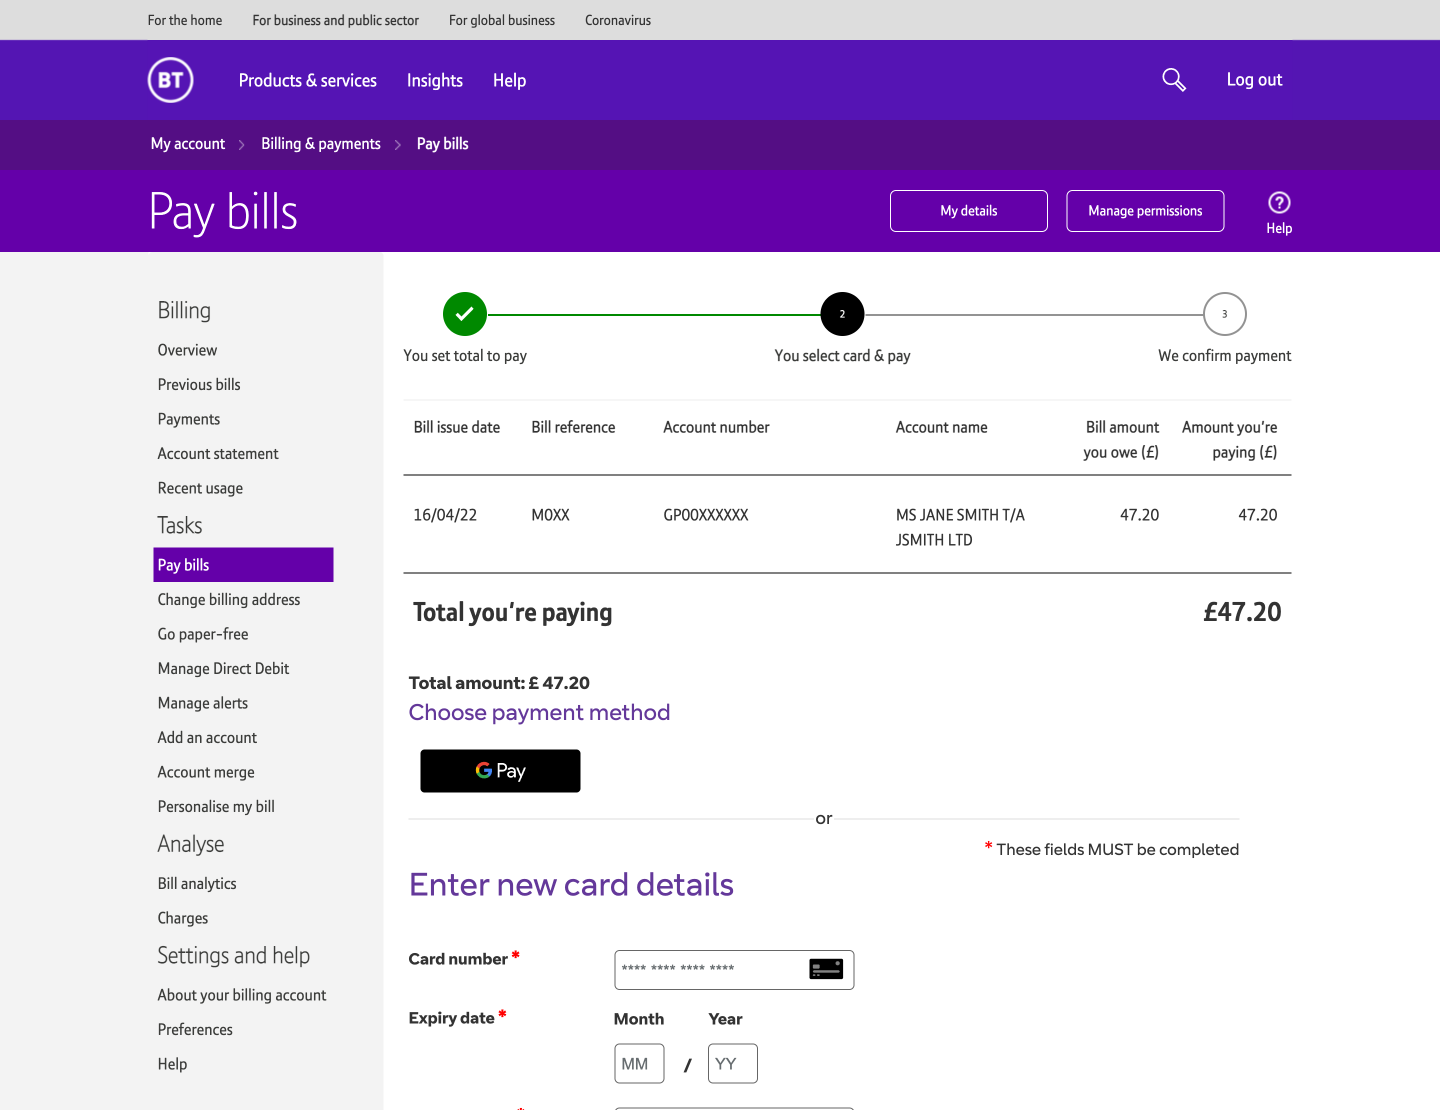
Task: Click Billing & payments breadcrumb
Action: [321, 144]
